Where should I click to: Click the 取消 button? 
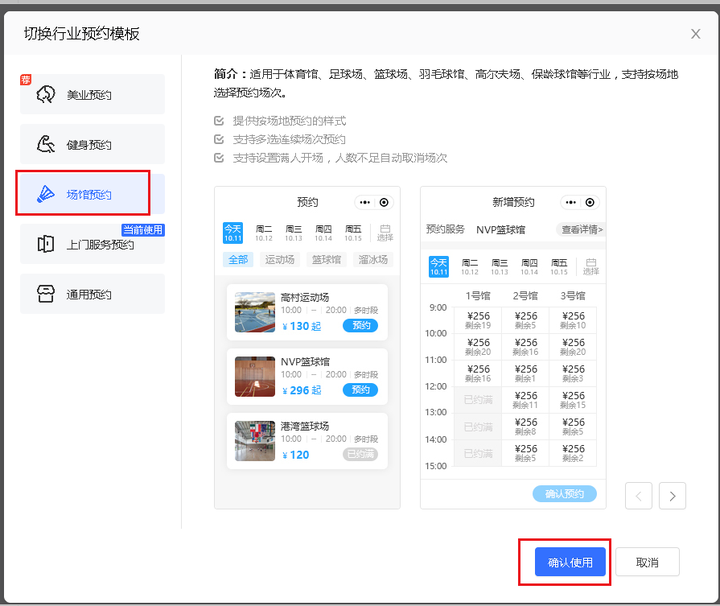[647, 562]
